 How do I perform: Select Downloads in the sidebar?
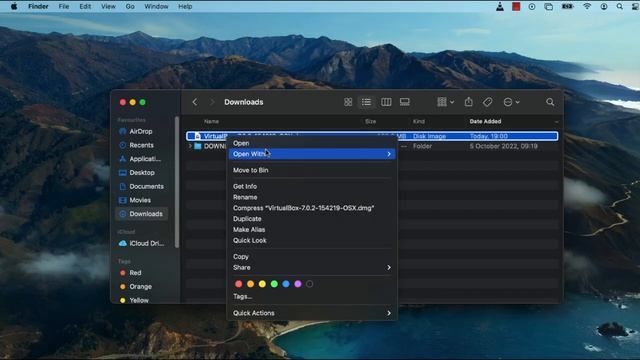[141, 214]
